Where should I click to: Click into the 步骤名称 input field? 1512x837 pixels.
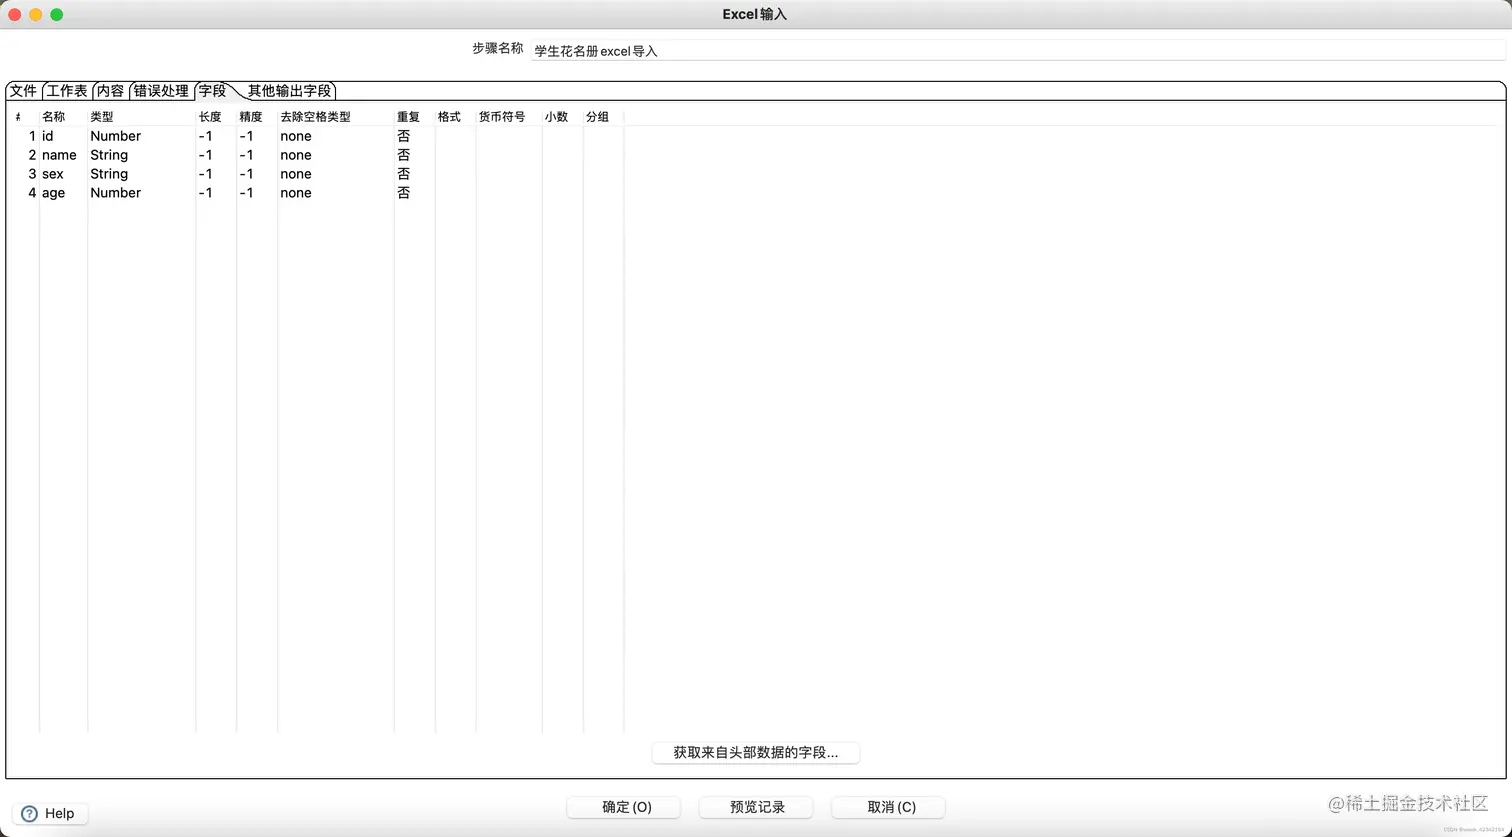coord(1017,50)
